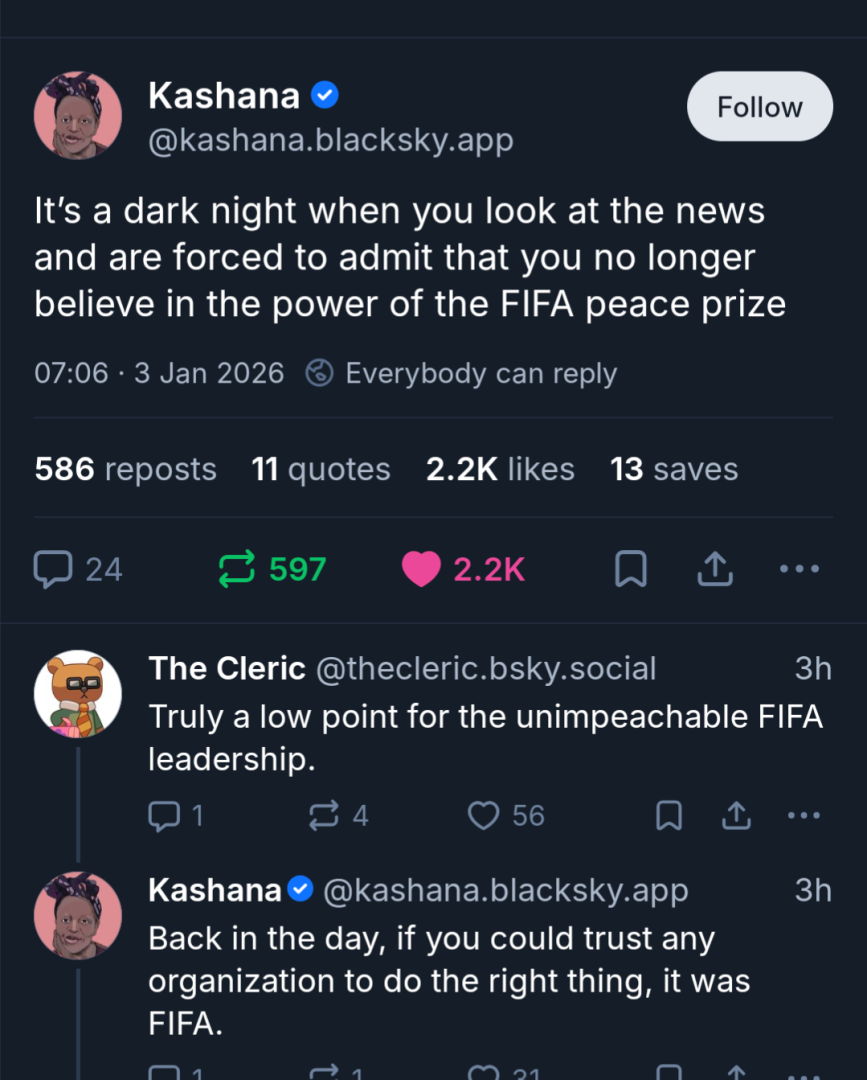The image size is (867, 1080).
Task: View the 2.2K likes list
Action: click(x=500, y=469)
